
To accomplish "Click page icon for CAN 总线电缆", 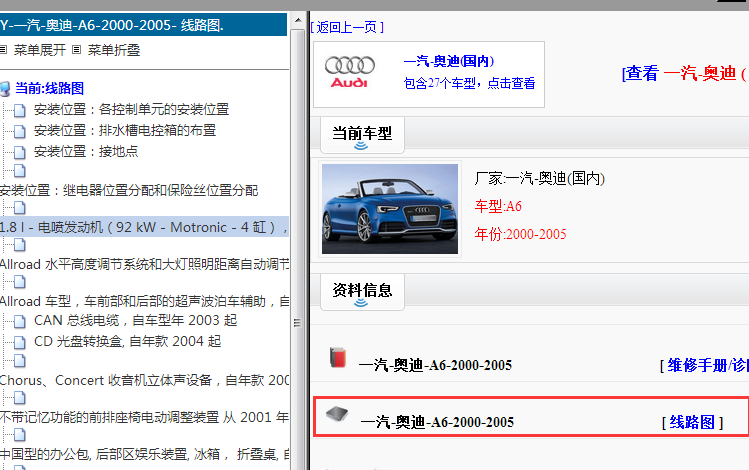I will (x=20, y=321).
